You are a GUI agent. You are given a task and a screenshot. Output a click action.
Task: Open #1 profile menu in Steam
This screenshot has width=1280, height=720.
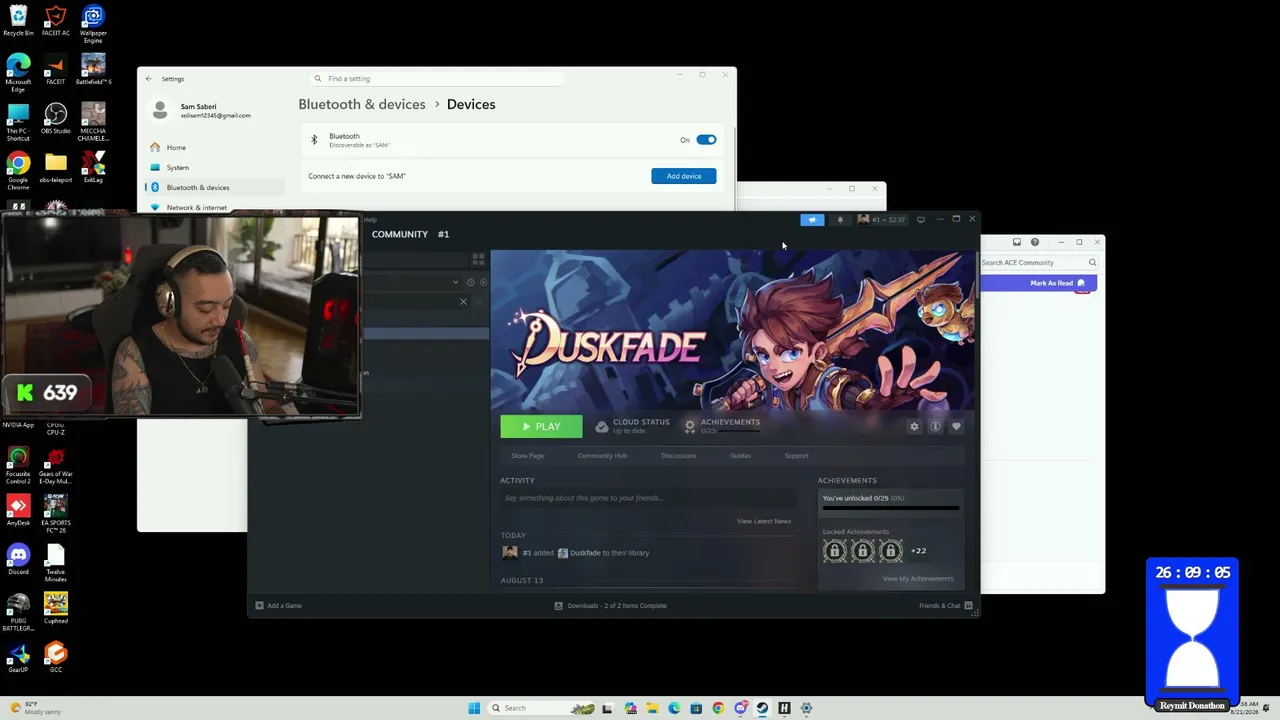tap(443, 235)
